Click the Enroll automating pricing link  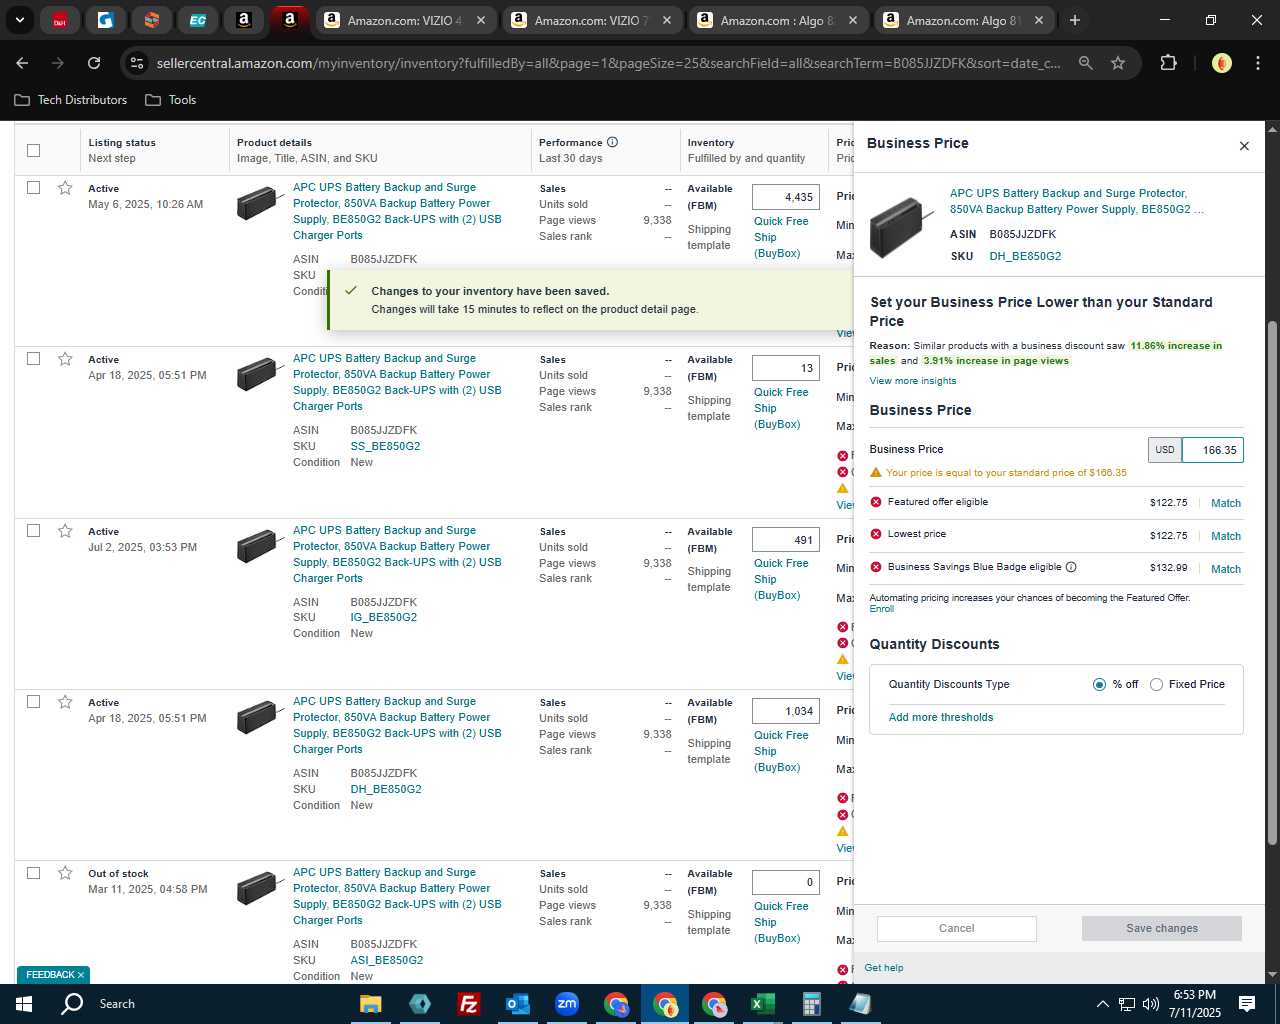[x=881, y=609]
